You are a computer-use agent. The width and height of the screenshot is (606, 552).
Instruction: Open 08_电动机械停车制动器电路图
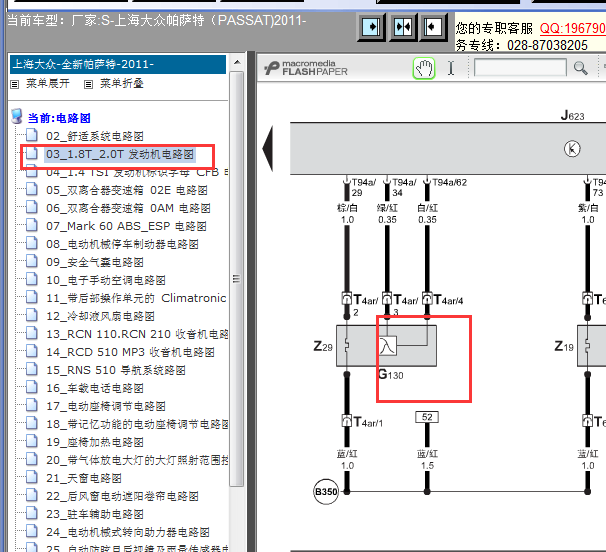122,244
